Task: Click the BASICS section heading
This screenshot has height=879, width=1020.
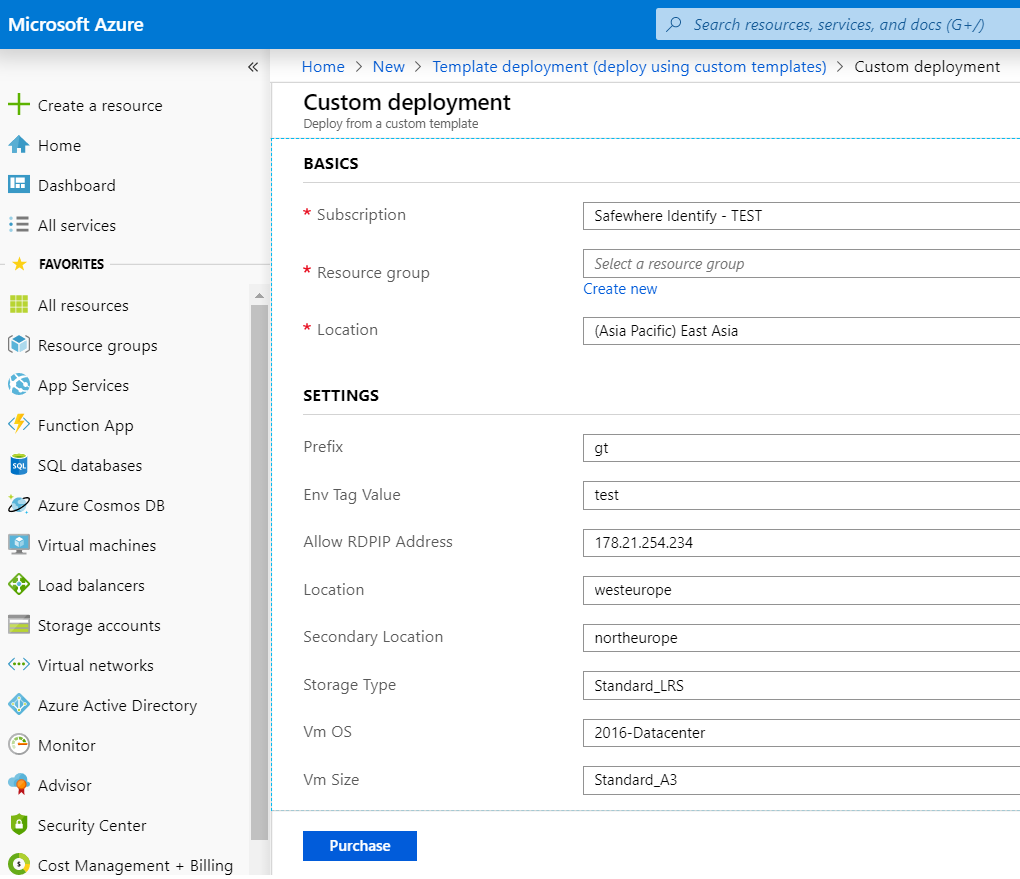Action: [x=330, y=163]
